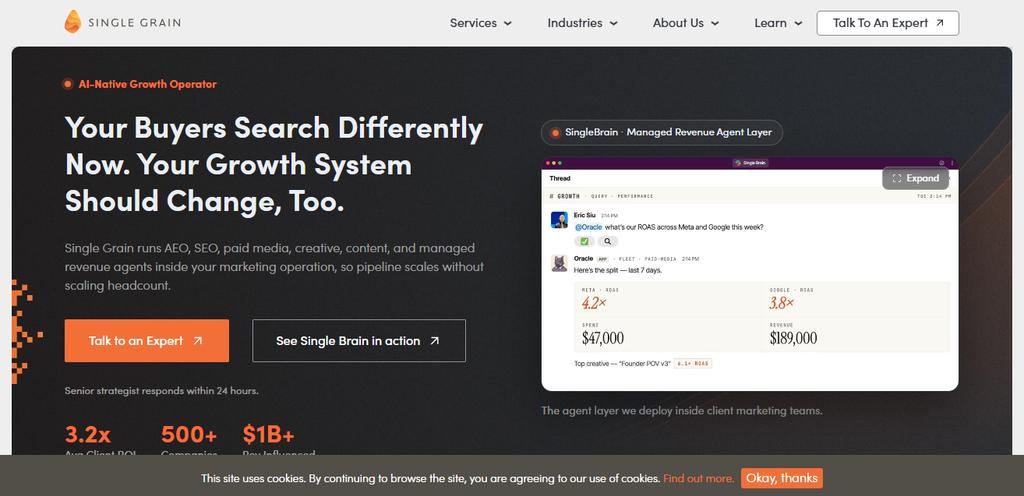1024x496 pixels.
Task: Click Senior strategist responds within 24 hours text
Action: click(161, 391)
